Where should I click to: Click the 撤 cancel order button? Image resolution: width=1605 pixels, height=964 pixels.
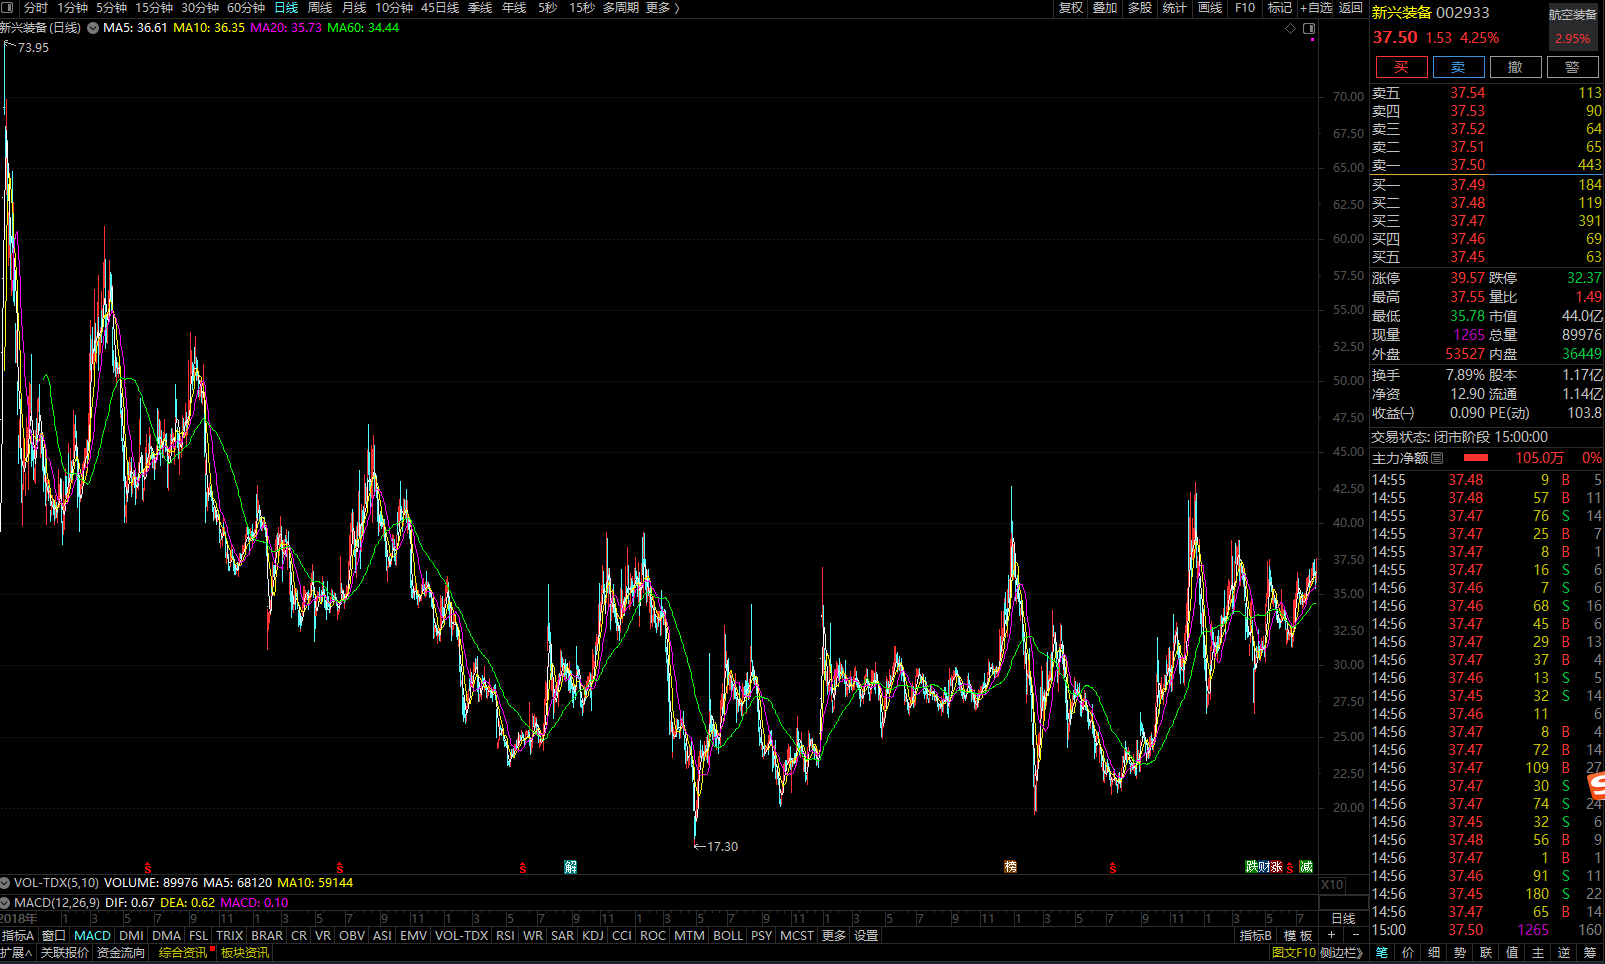pos(1516,67)
